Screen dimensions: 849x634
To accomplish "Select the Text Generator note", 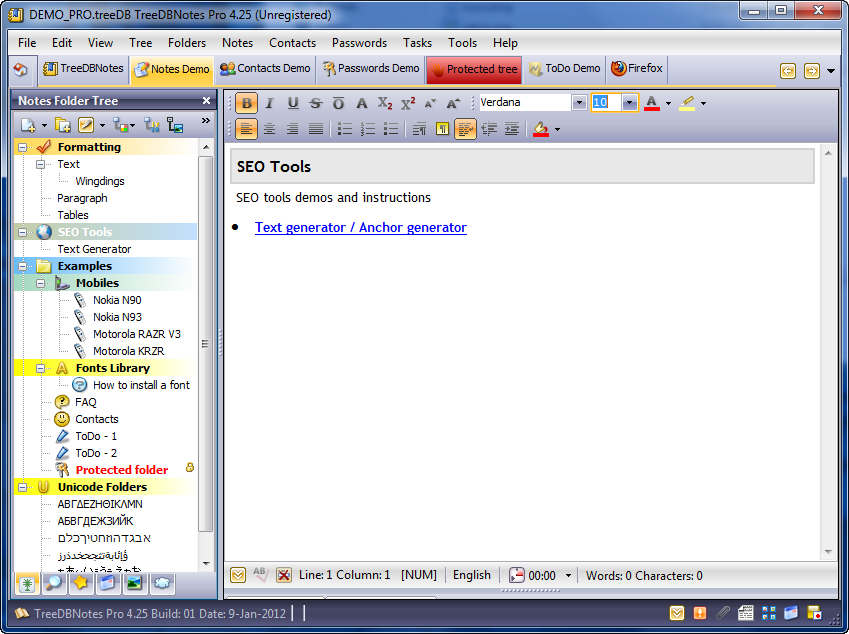I will click(x=94, y=249).
